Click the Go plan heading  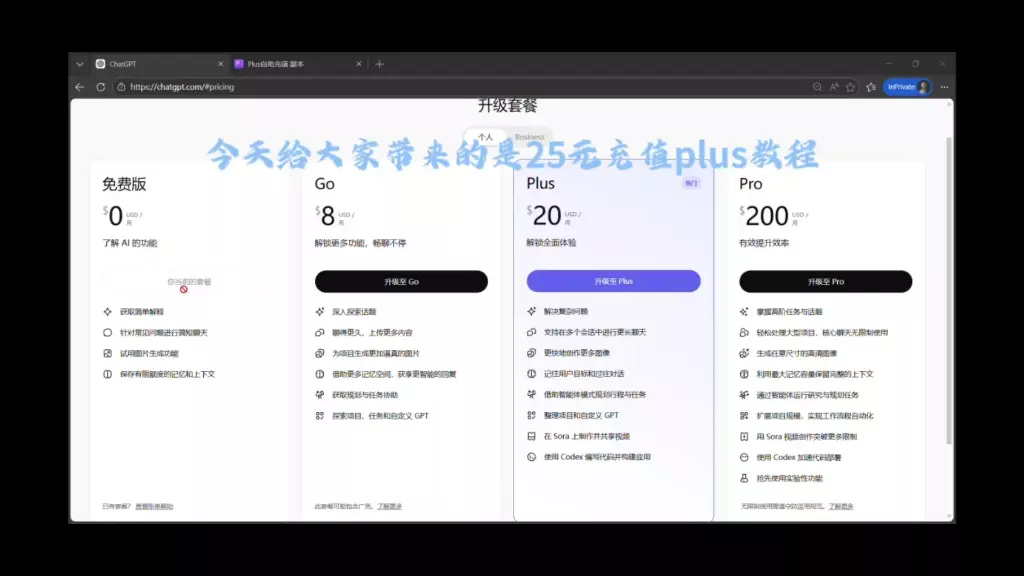click(x=325, y=184)
